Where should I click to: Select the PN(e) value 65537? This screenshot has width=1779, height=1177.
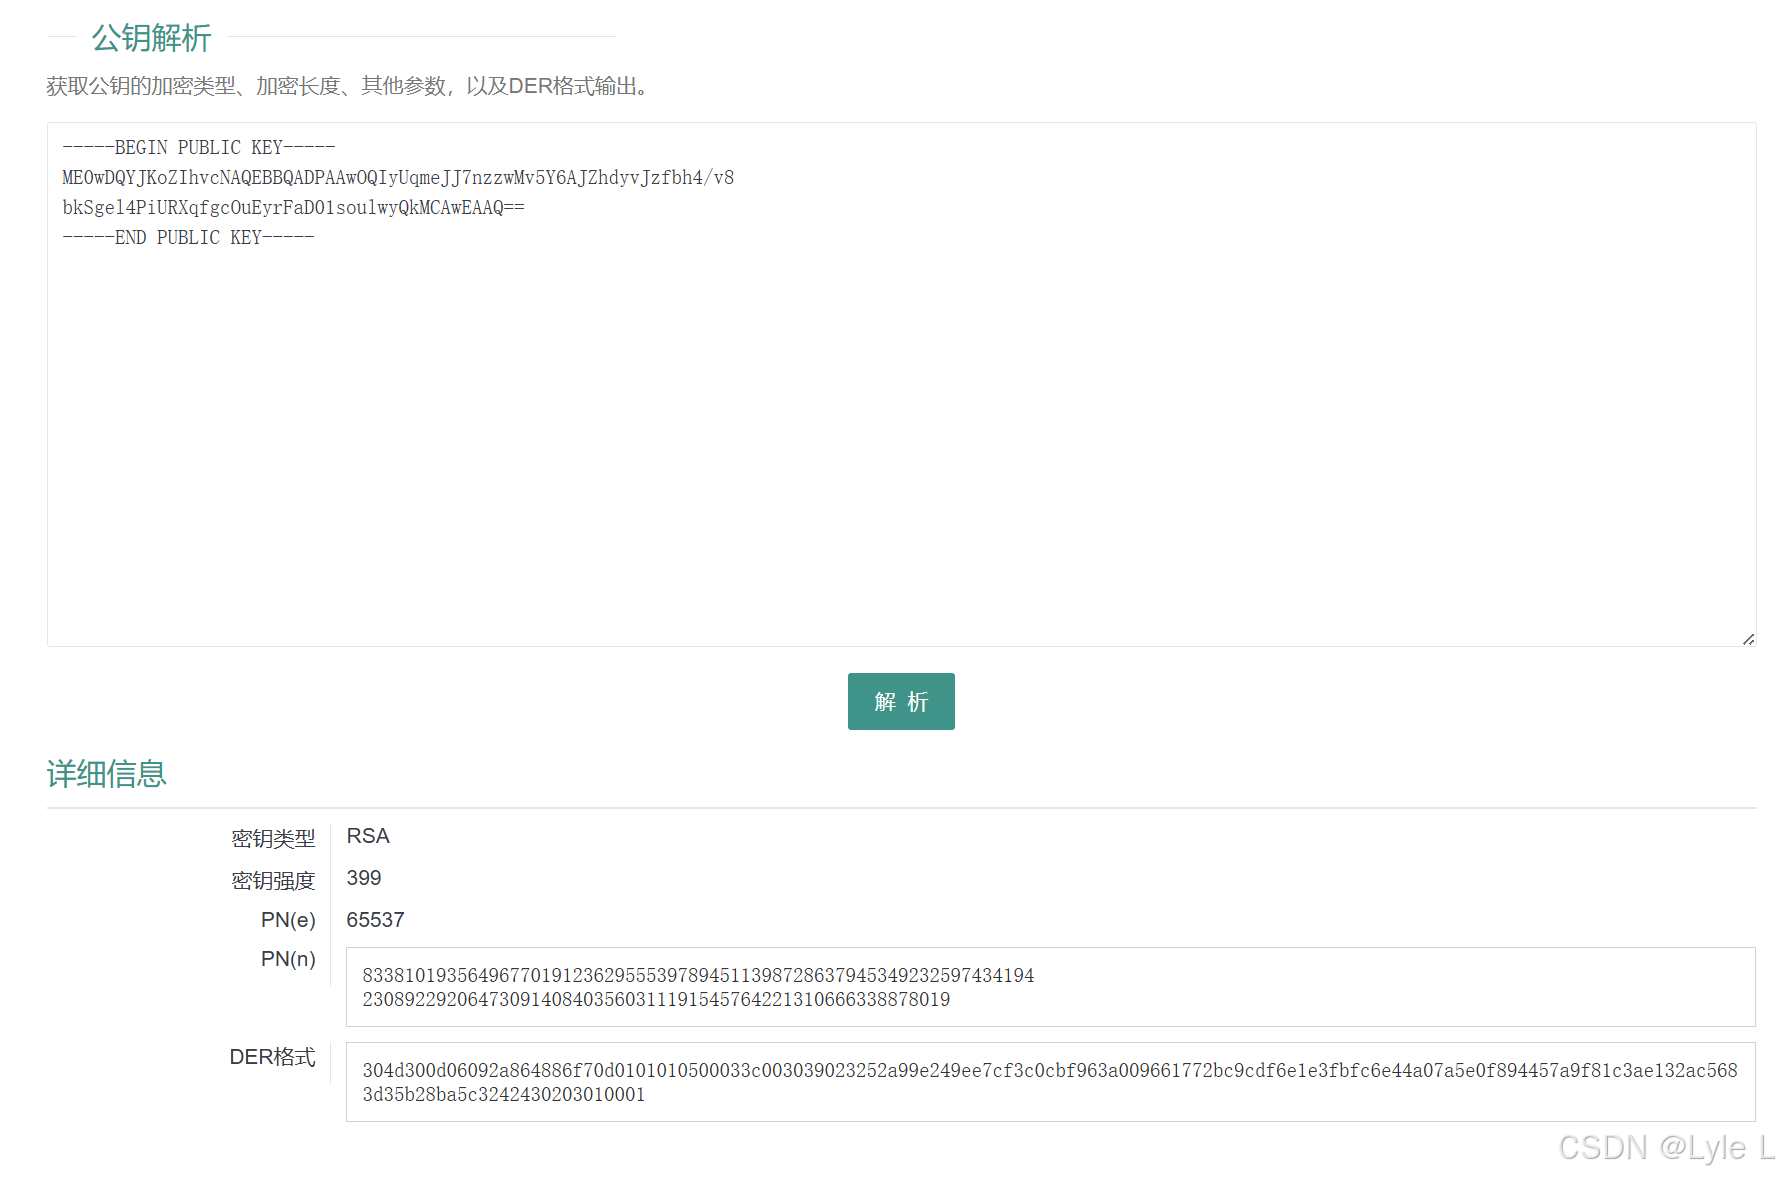(375, 919)
